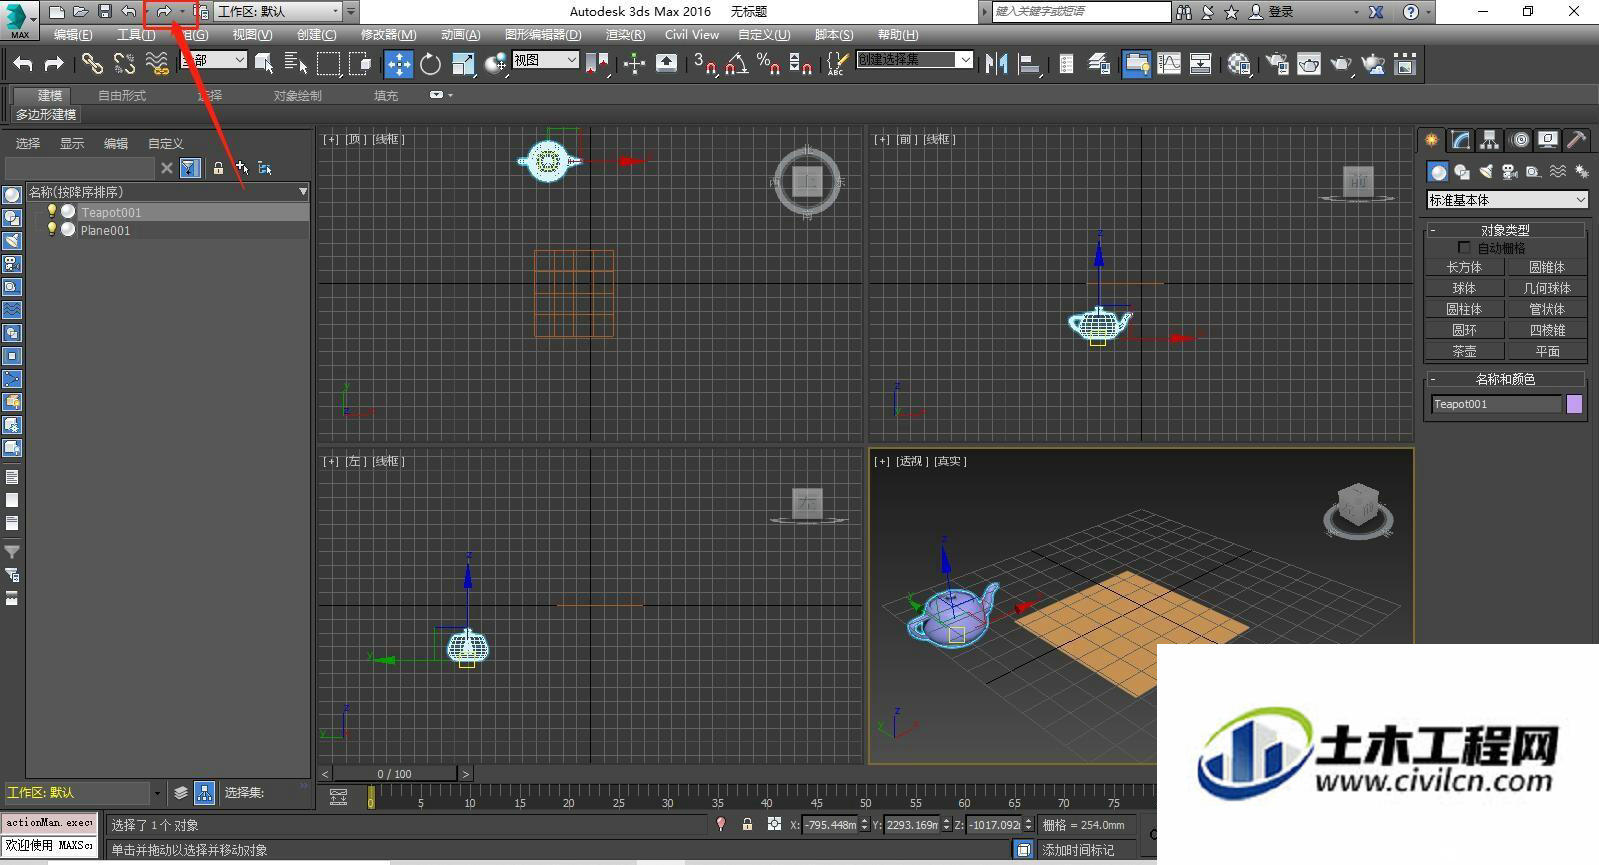Open the Material Editor sphere icon

[1240, 64]
